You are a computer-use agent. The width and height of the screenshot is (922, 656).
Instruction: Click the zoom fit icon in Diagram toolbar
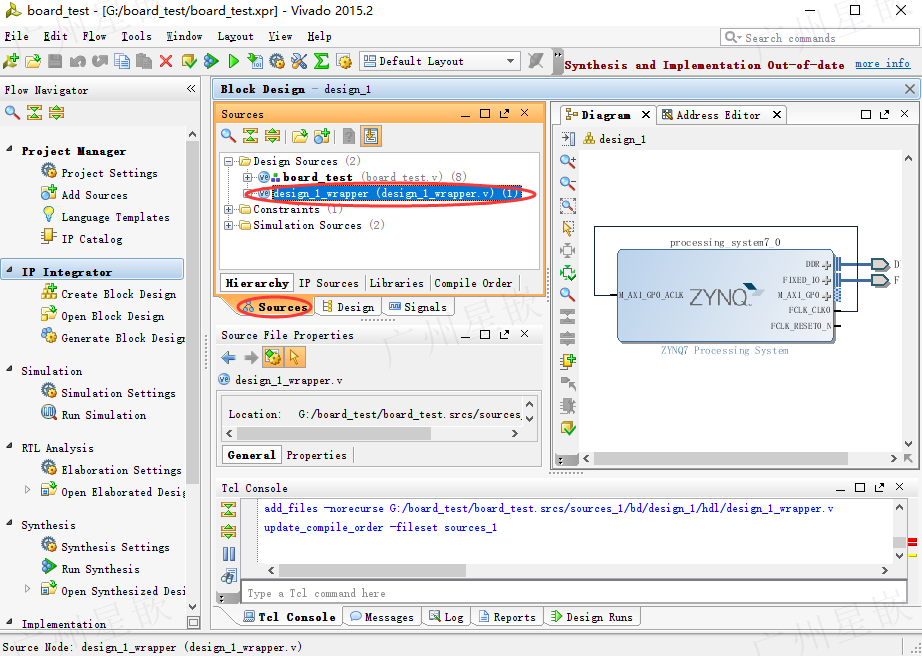click(567, 206)
